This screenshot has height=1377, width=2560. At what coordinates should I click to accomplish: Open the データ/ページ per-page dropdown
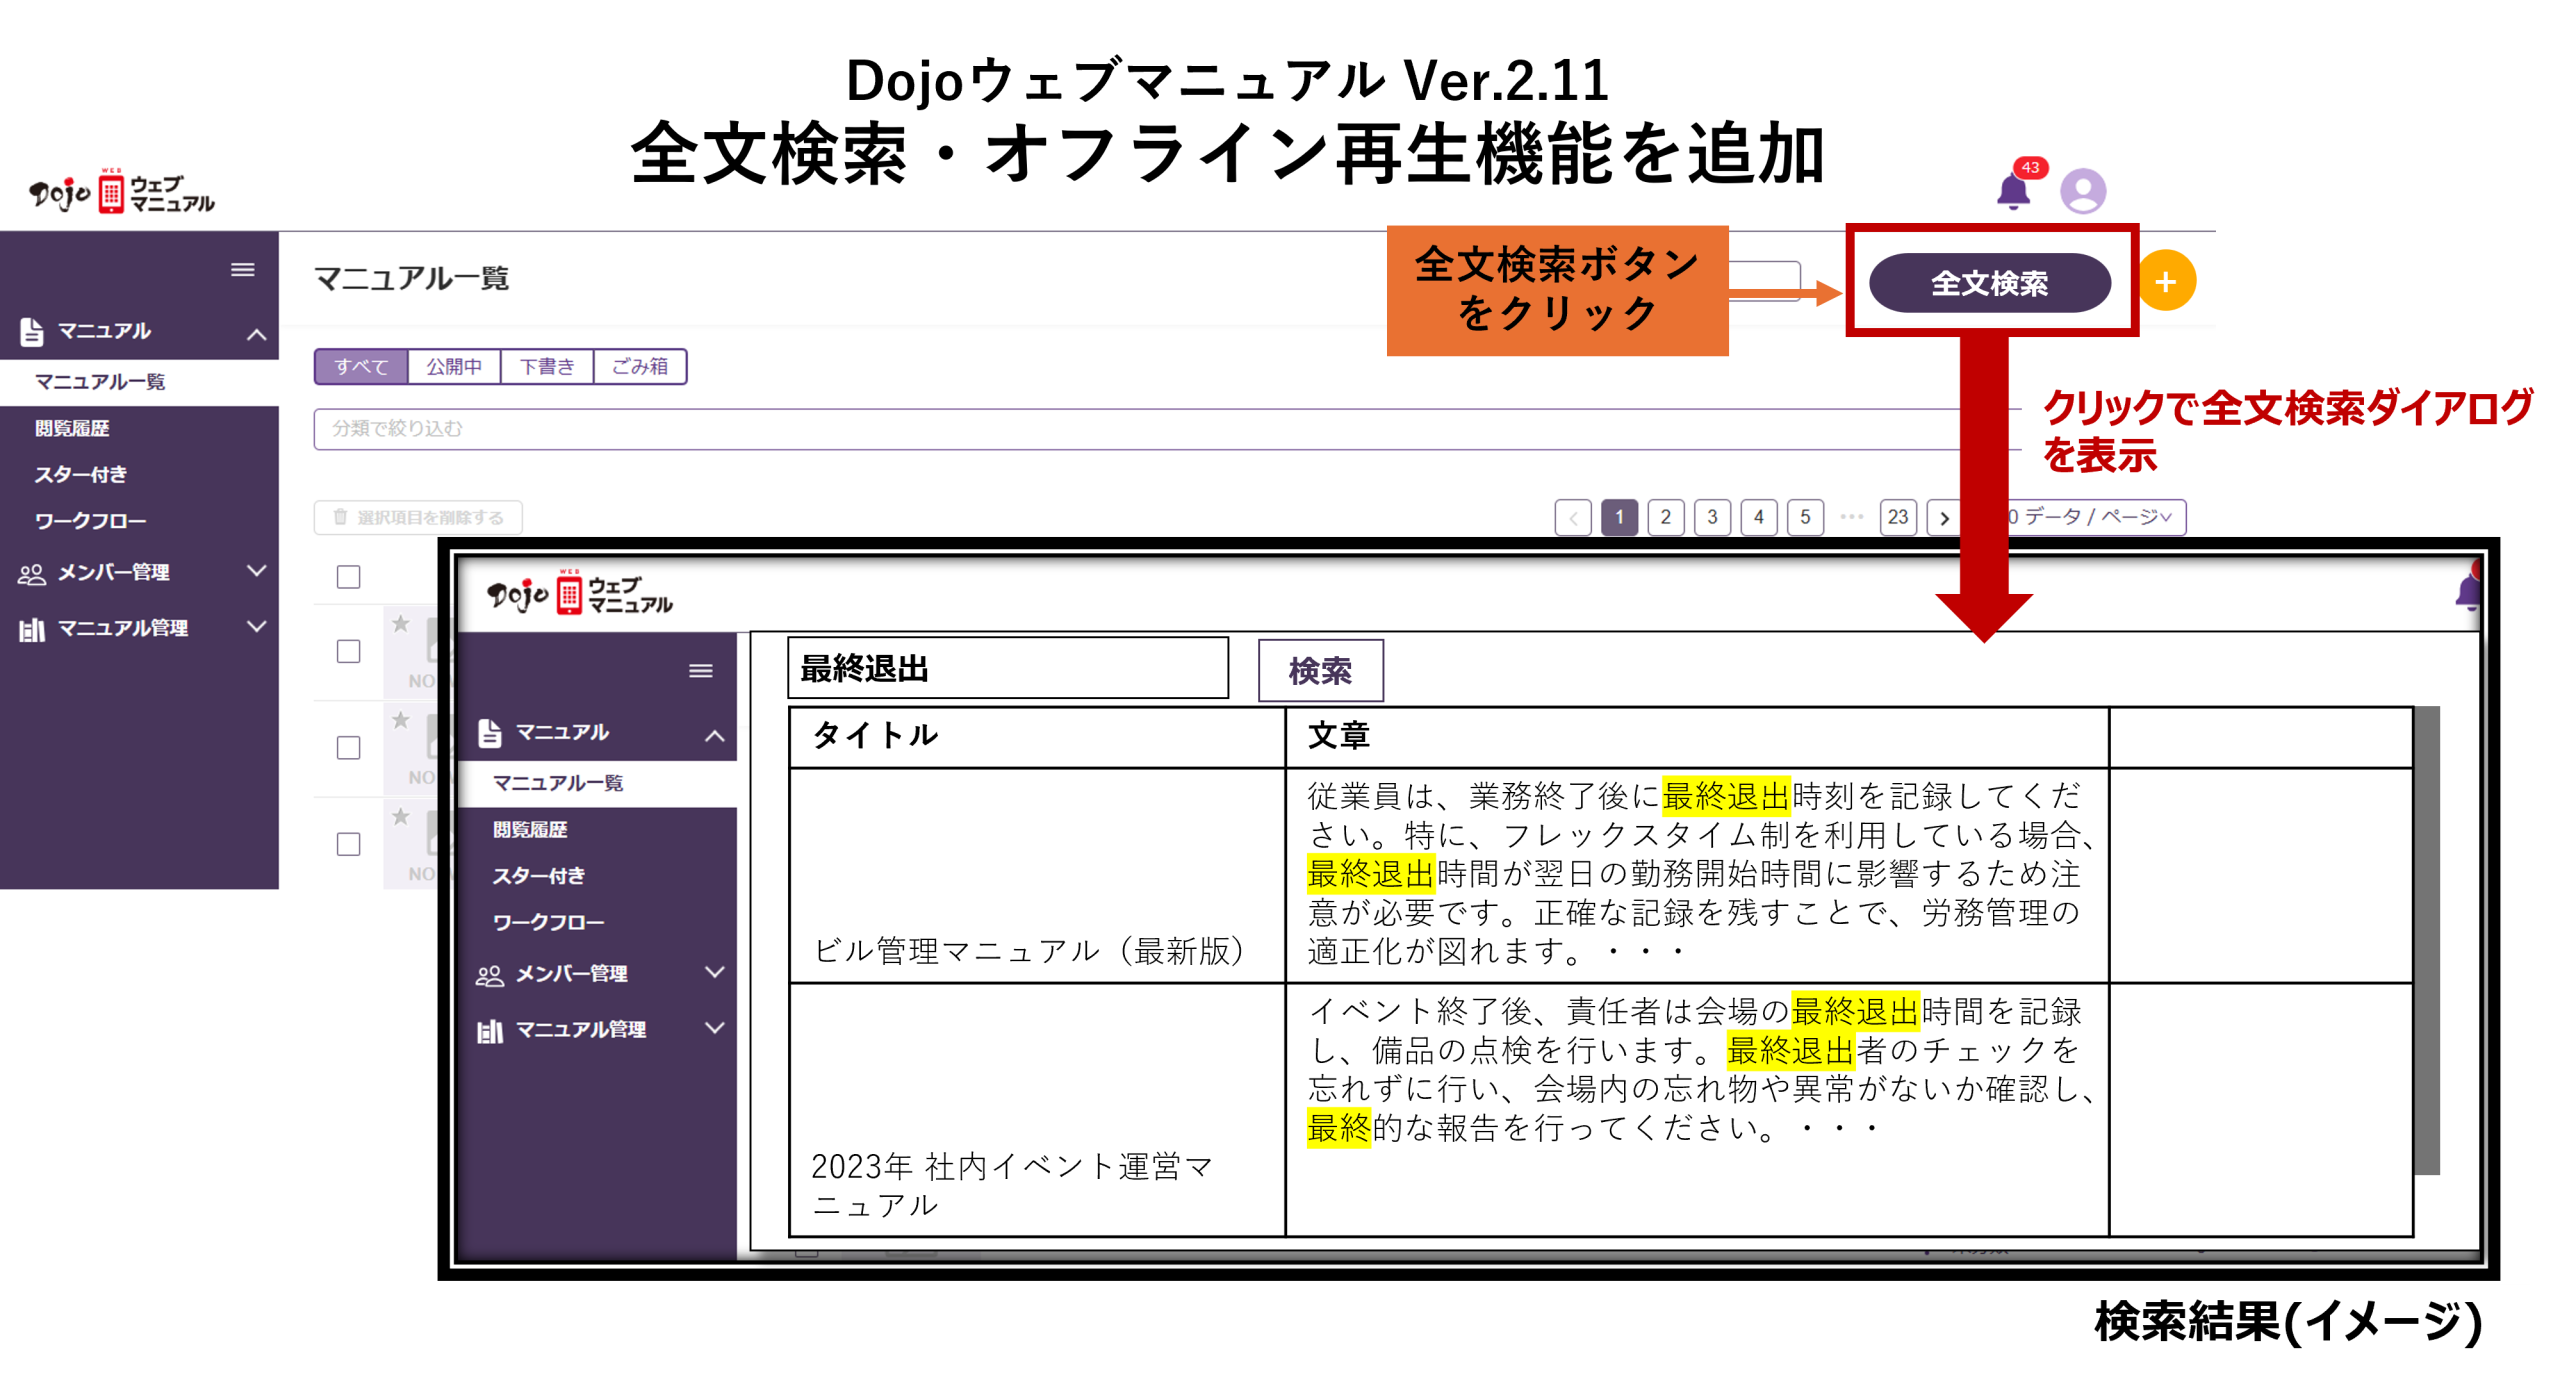pos(2097,517)
